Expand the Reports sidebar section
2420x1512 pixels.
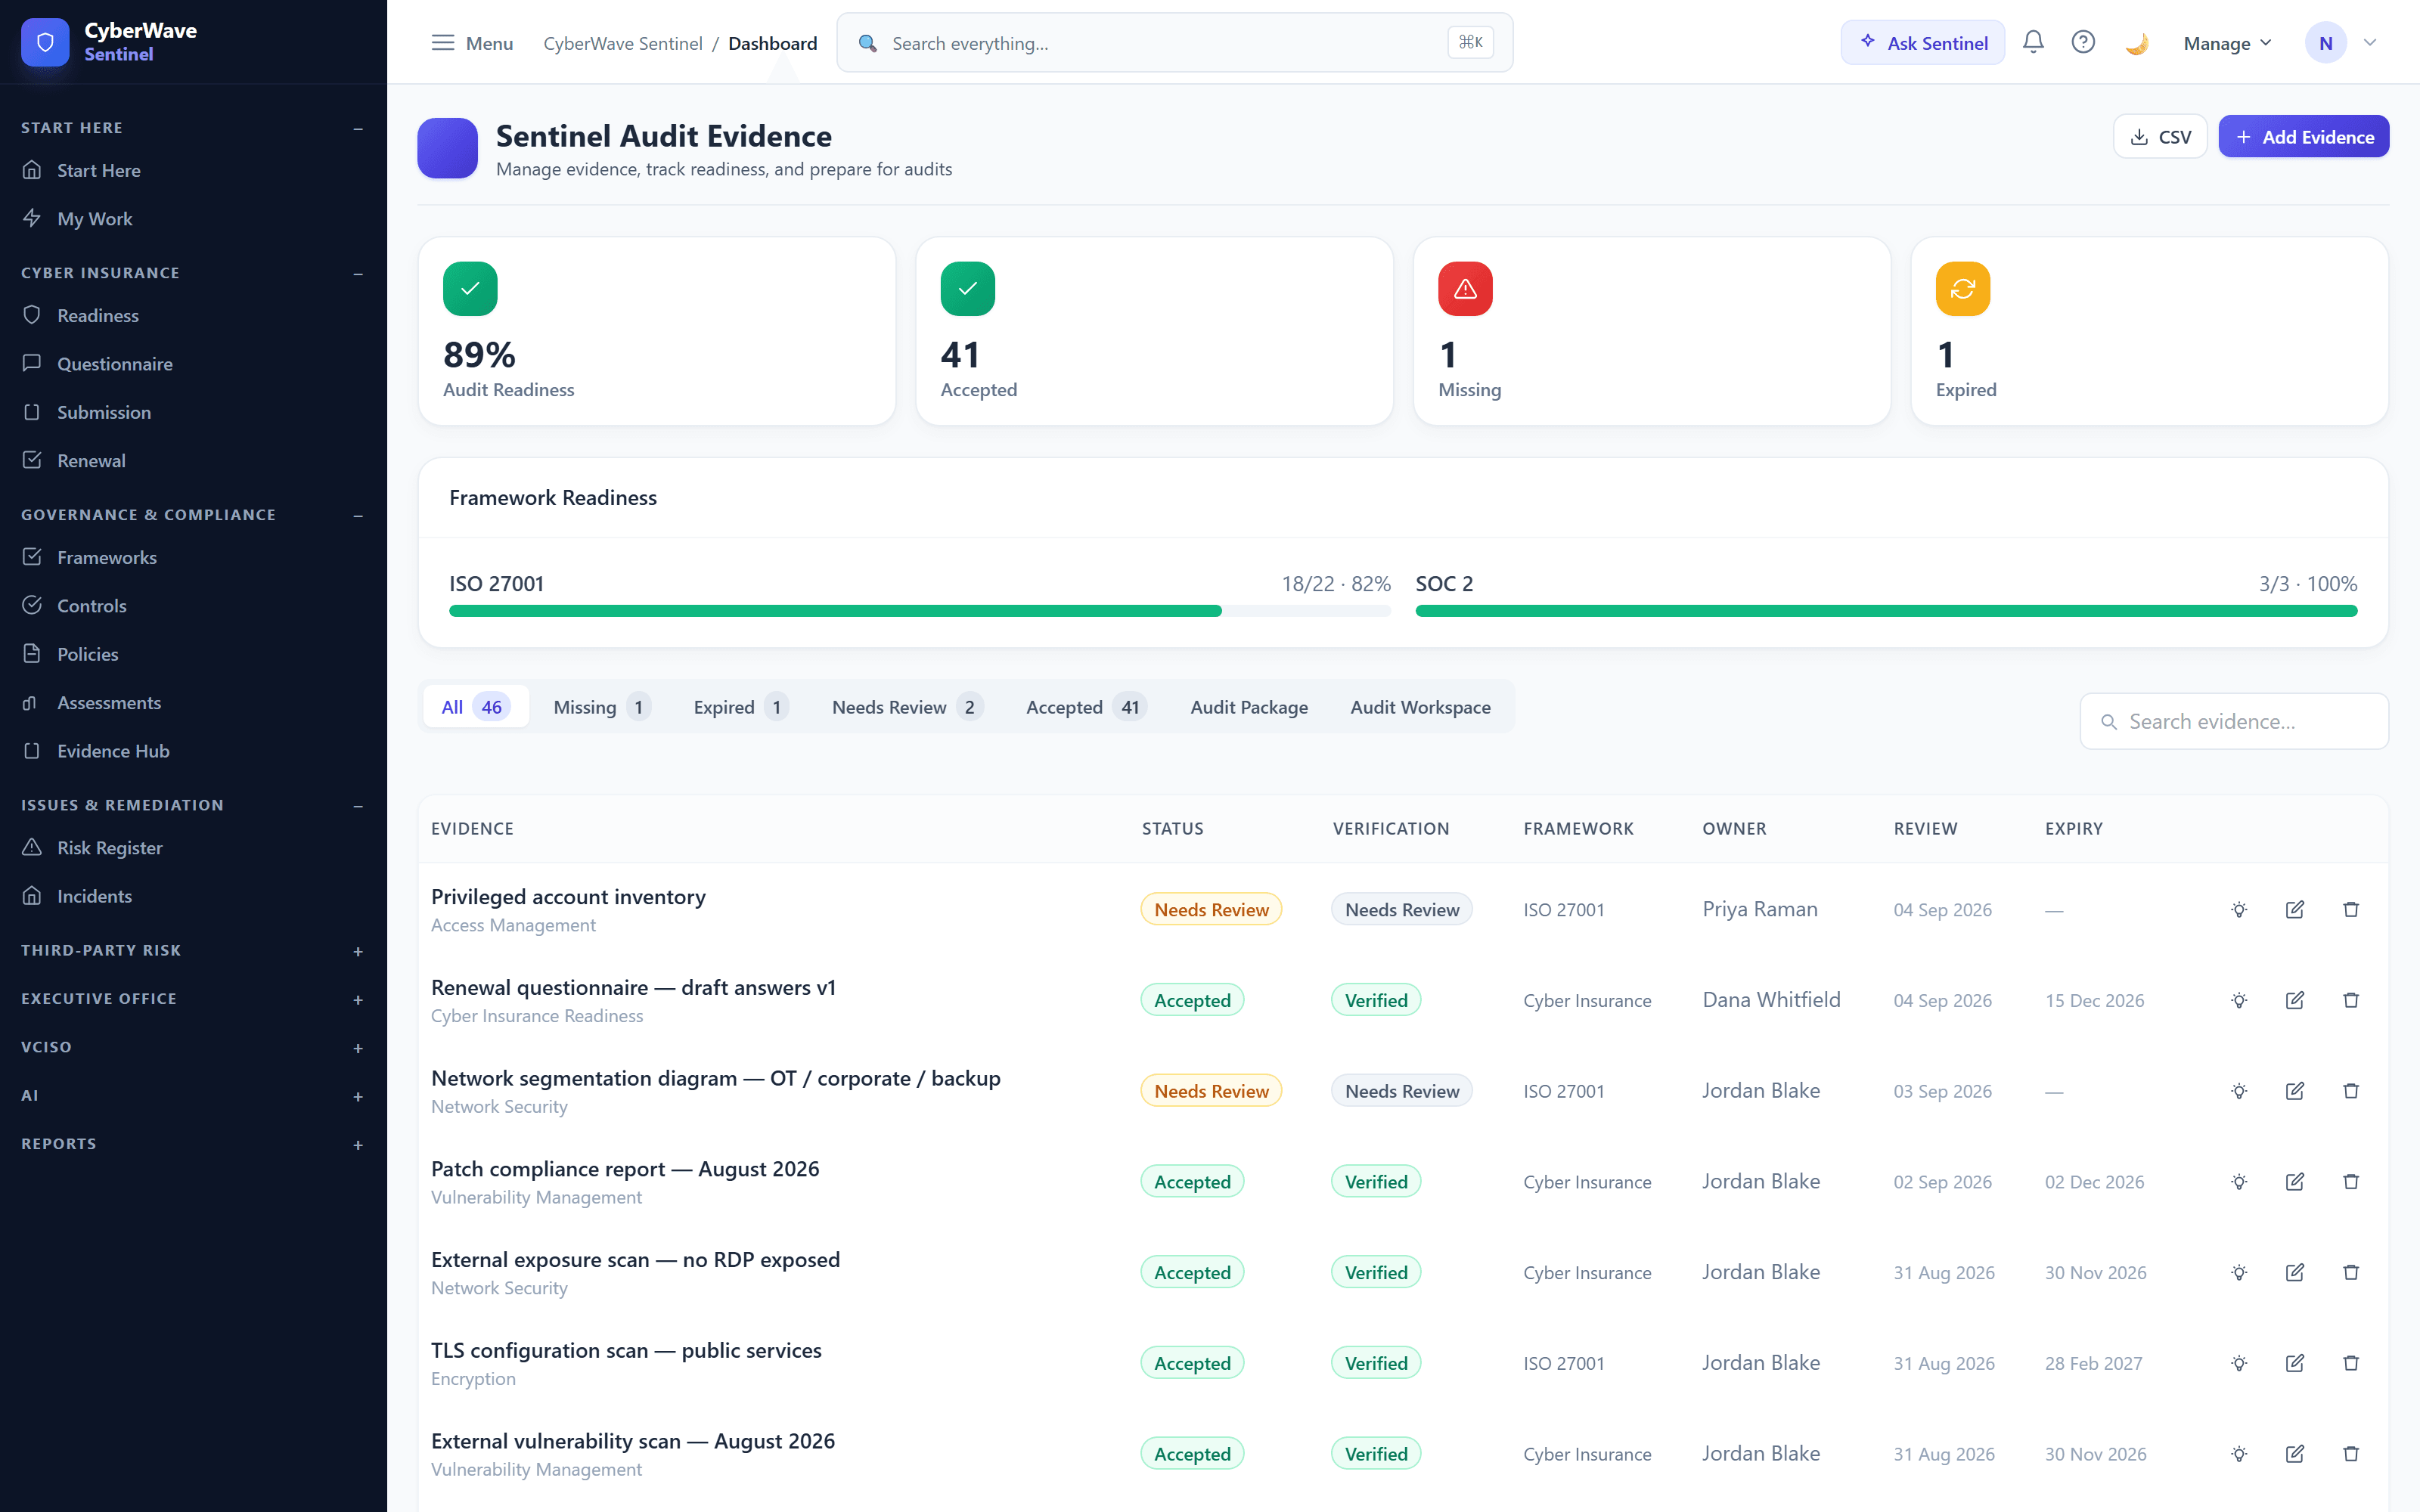pyautogui.click(x=358, y=1144)
